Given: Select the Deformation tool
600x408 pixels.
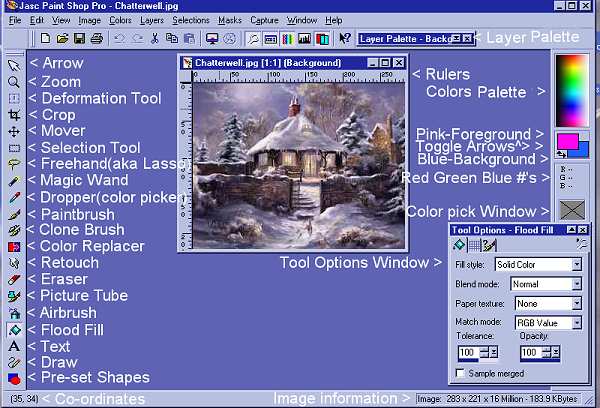Looking at the screenshot, I should pos(14,98).
